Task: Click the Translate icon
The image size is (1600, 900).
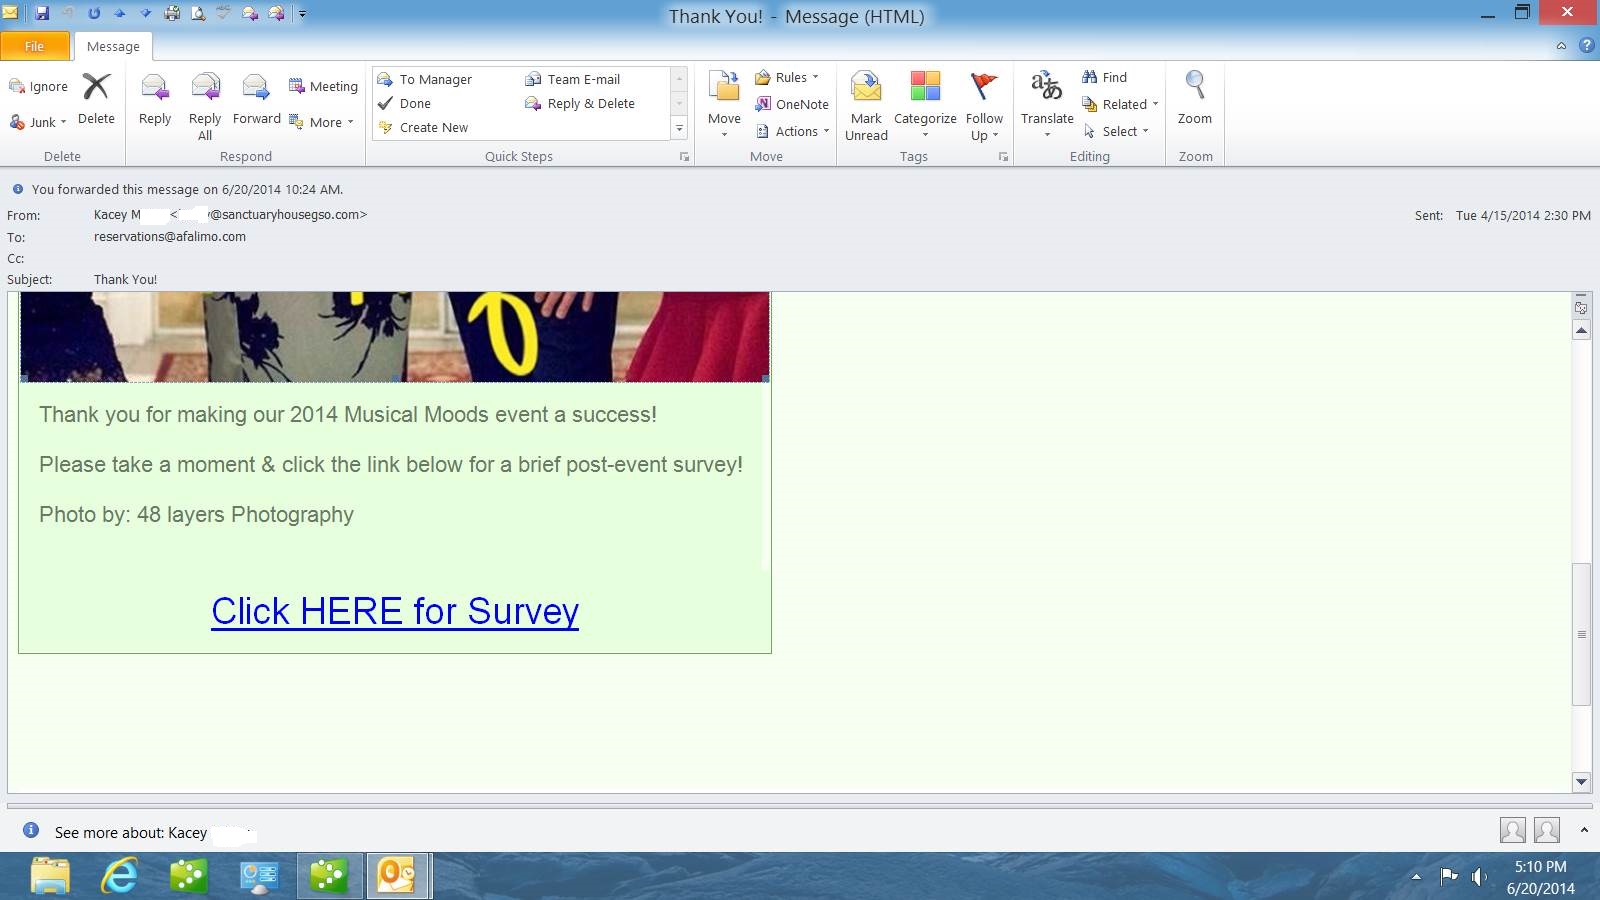Action: point(1046,88)
